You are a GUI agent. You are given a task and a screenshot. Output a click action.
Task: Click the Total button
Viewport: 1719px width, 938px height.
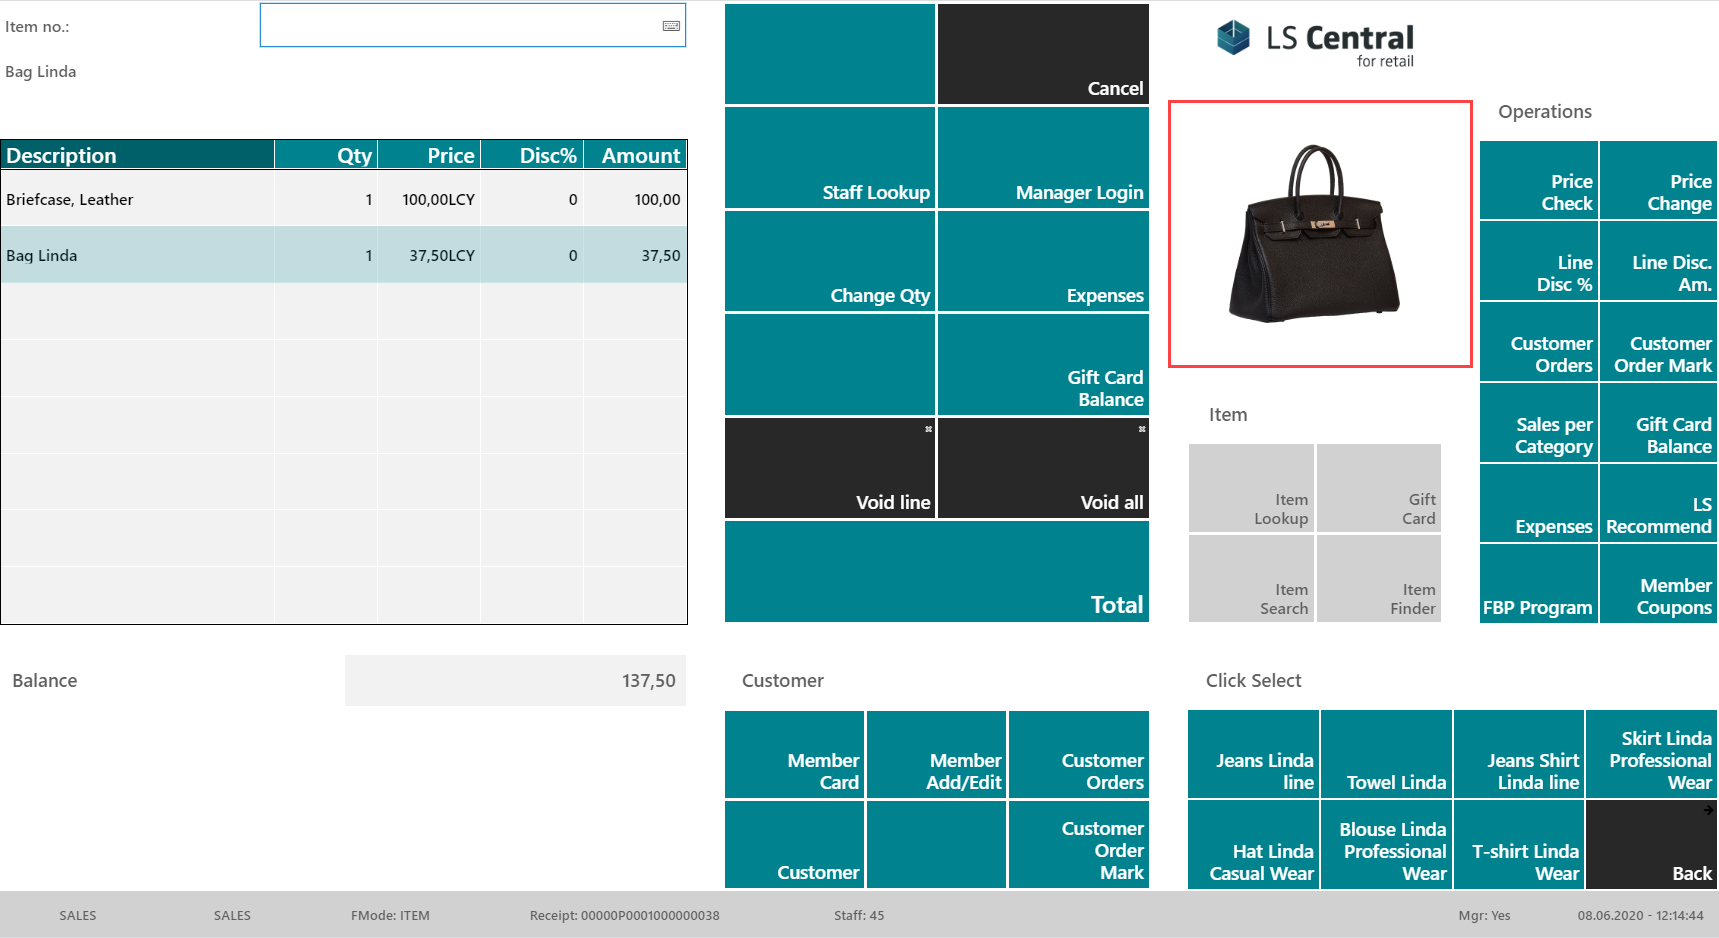tap(937, 571)
